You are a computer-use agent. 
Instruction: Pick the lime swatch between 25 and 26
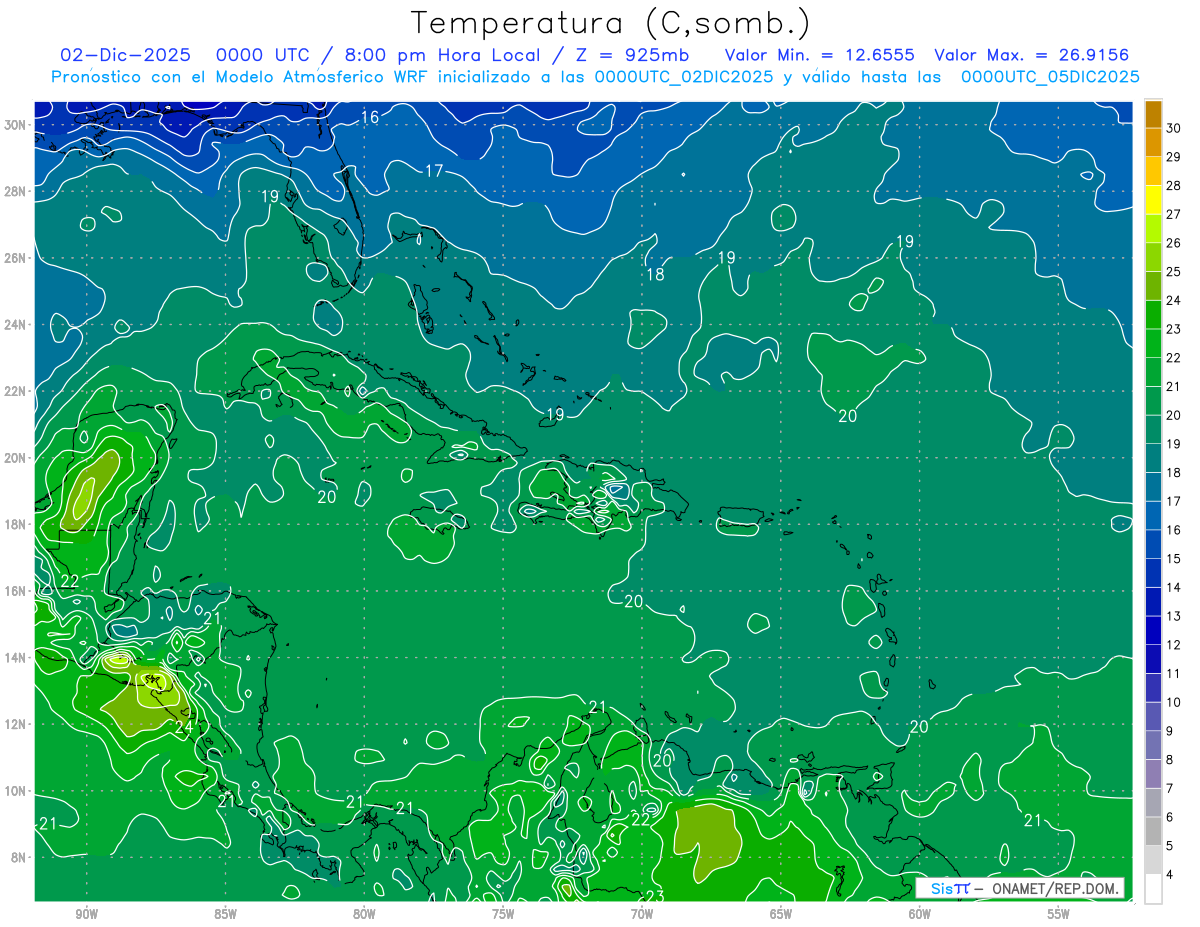[1153, 257]
